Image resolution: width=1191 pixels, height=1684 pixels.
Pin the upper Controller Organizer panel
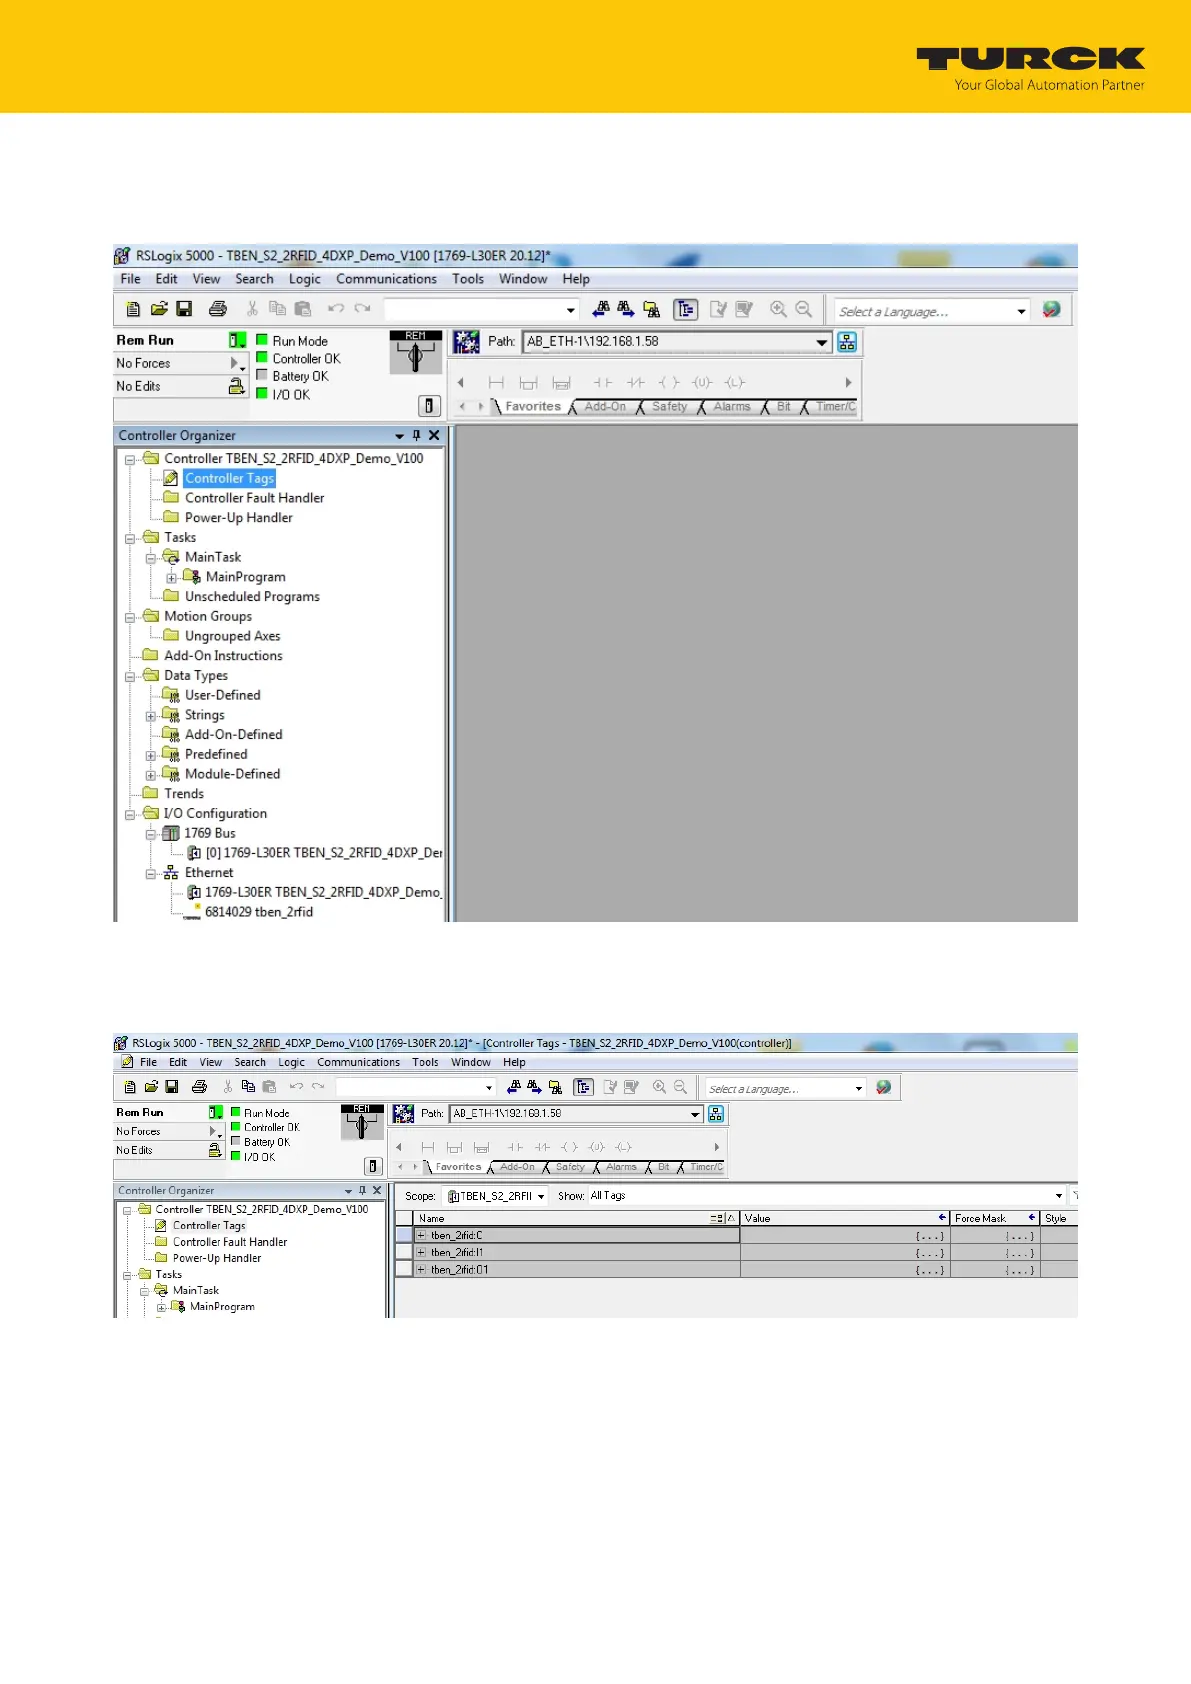pos(417,436)
